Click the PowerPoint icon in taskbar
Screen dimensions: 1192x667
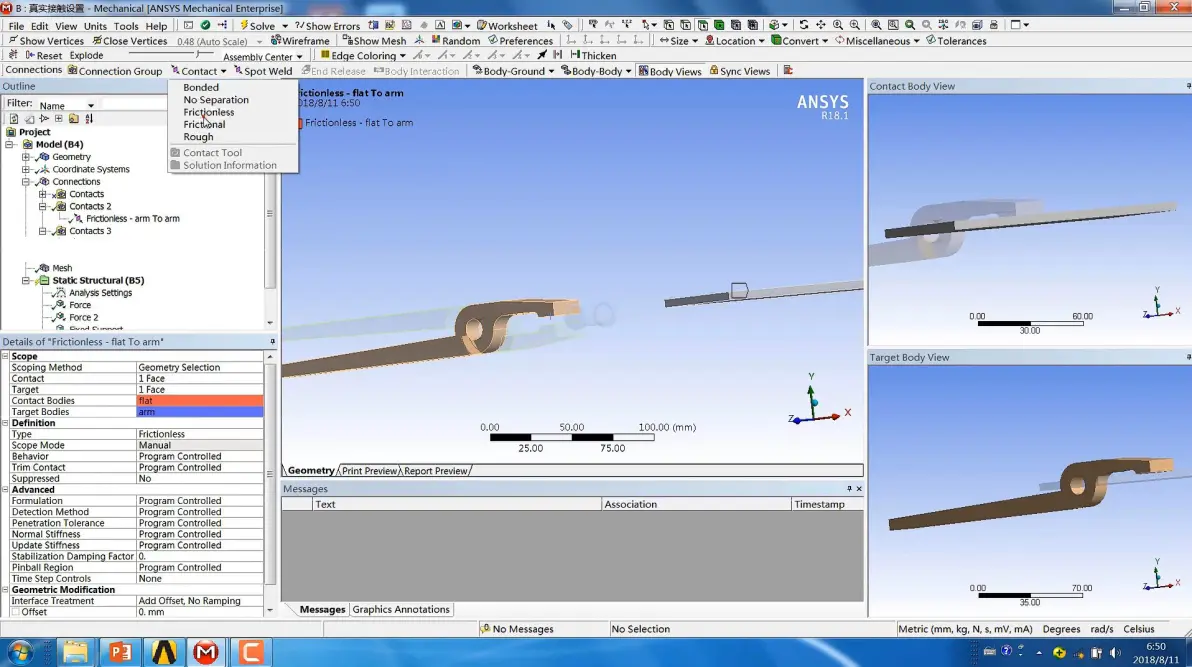pos(120,652)
